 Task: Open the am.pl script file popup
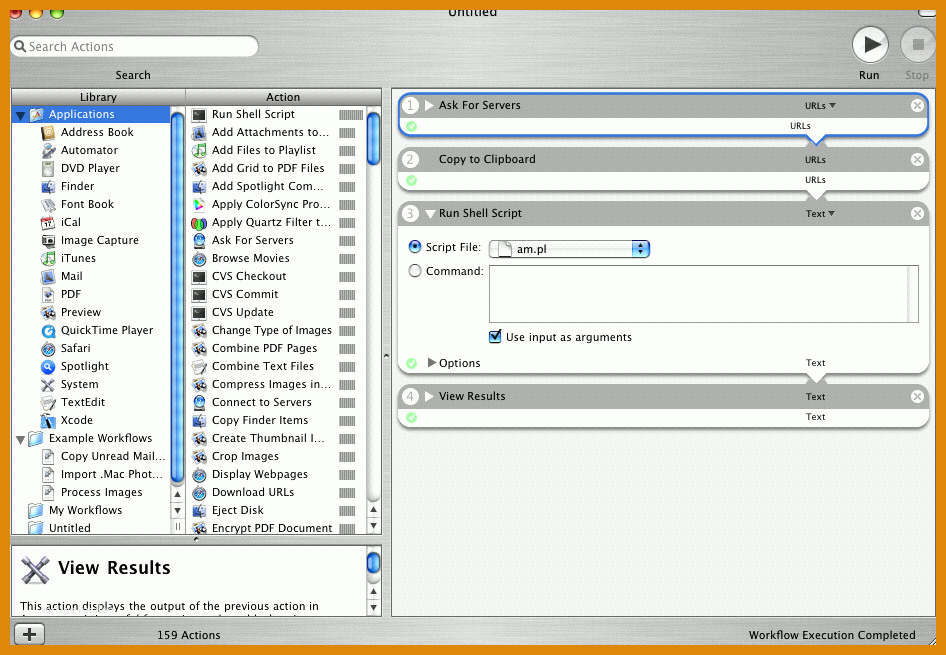point(569,248)
